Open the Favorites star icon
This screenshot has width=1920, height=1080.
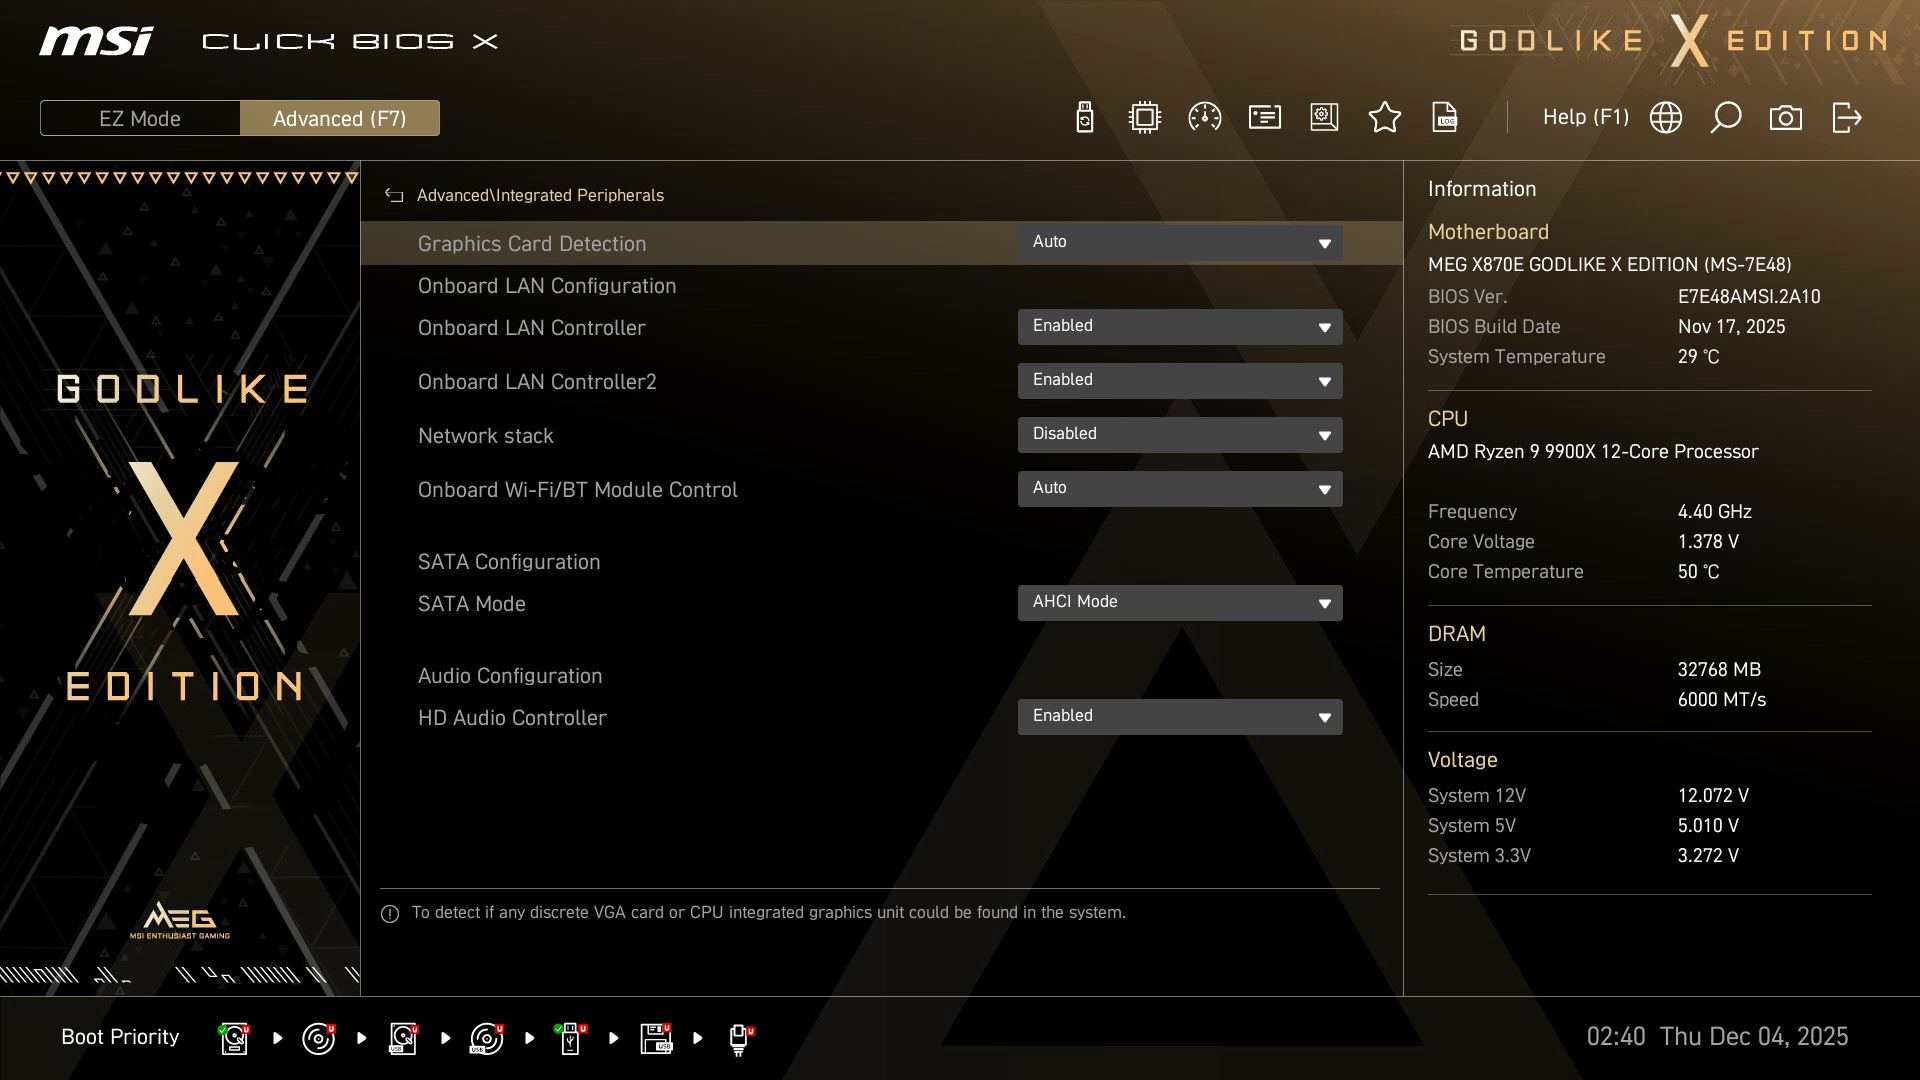[1385, 117]
